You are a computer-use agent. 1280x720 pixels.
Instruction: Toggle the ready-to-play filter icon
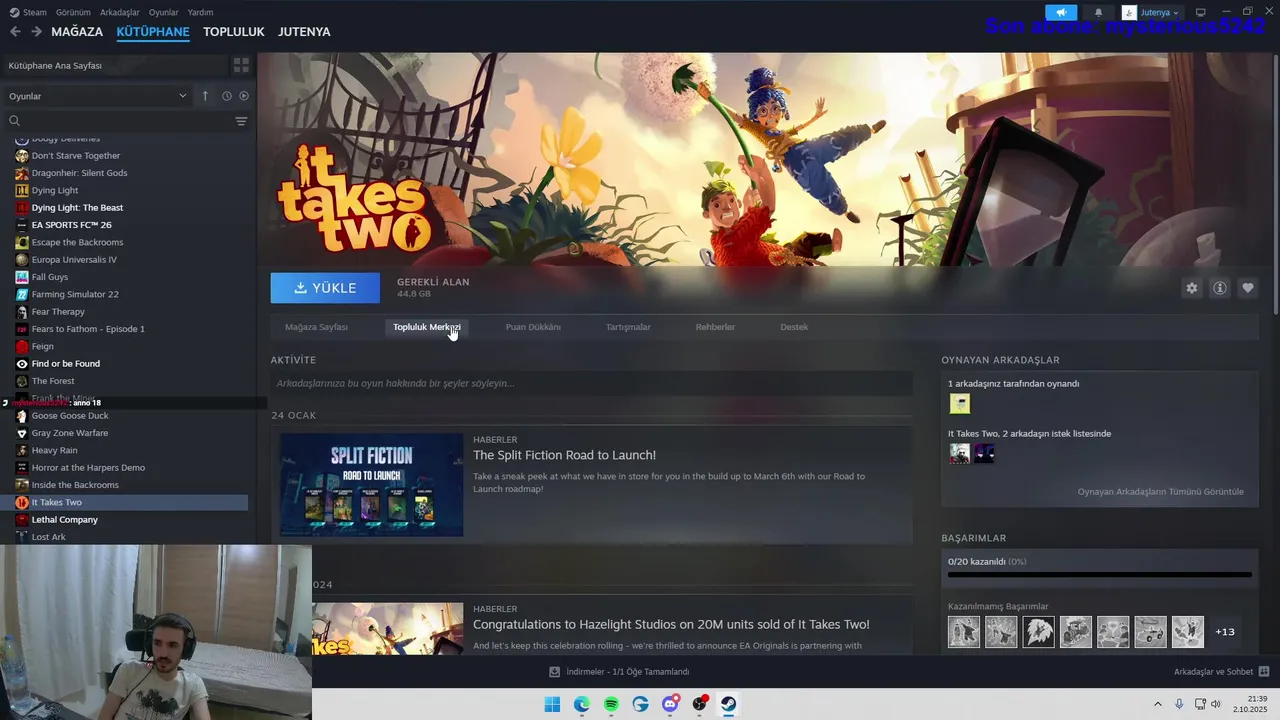click(243, 96)
